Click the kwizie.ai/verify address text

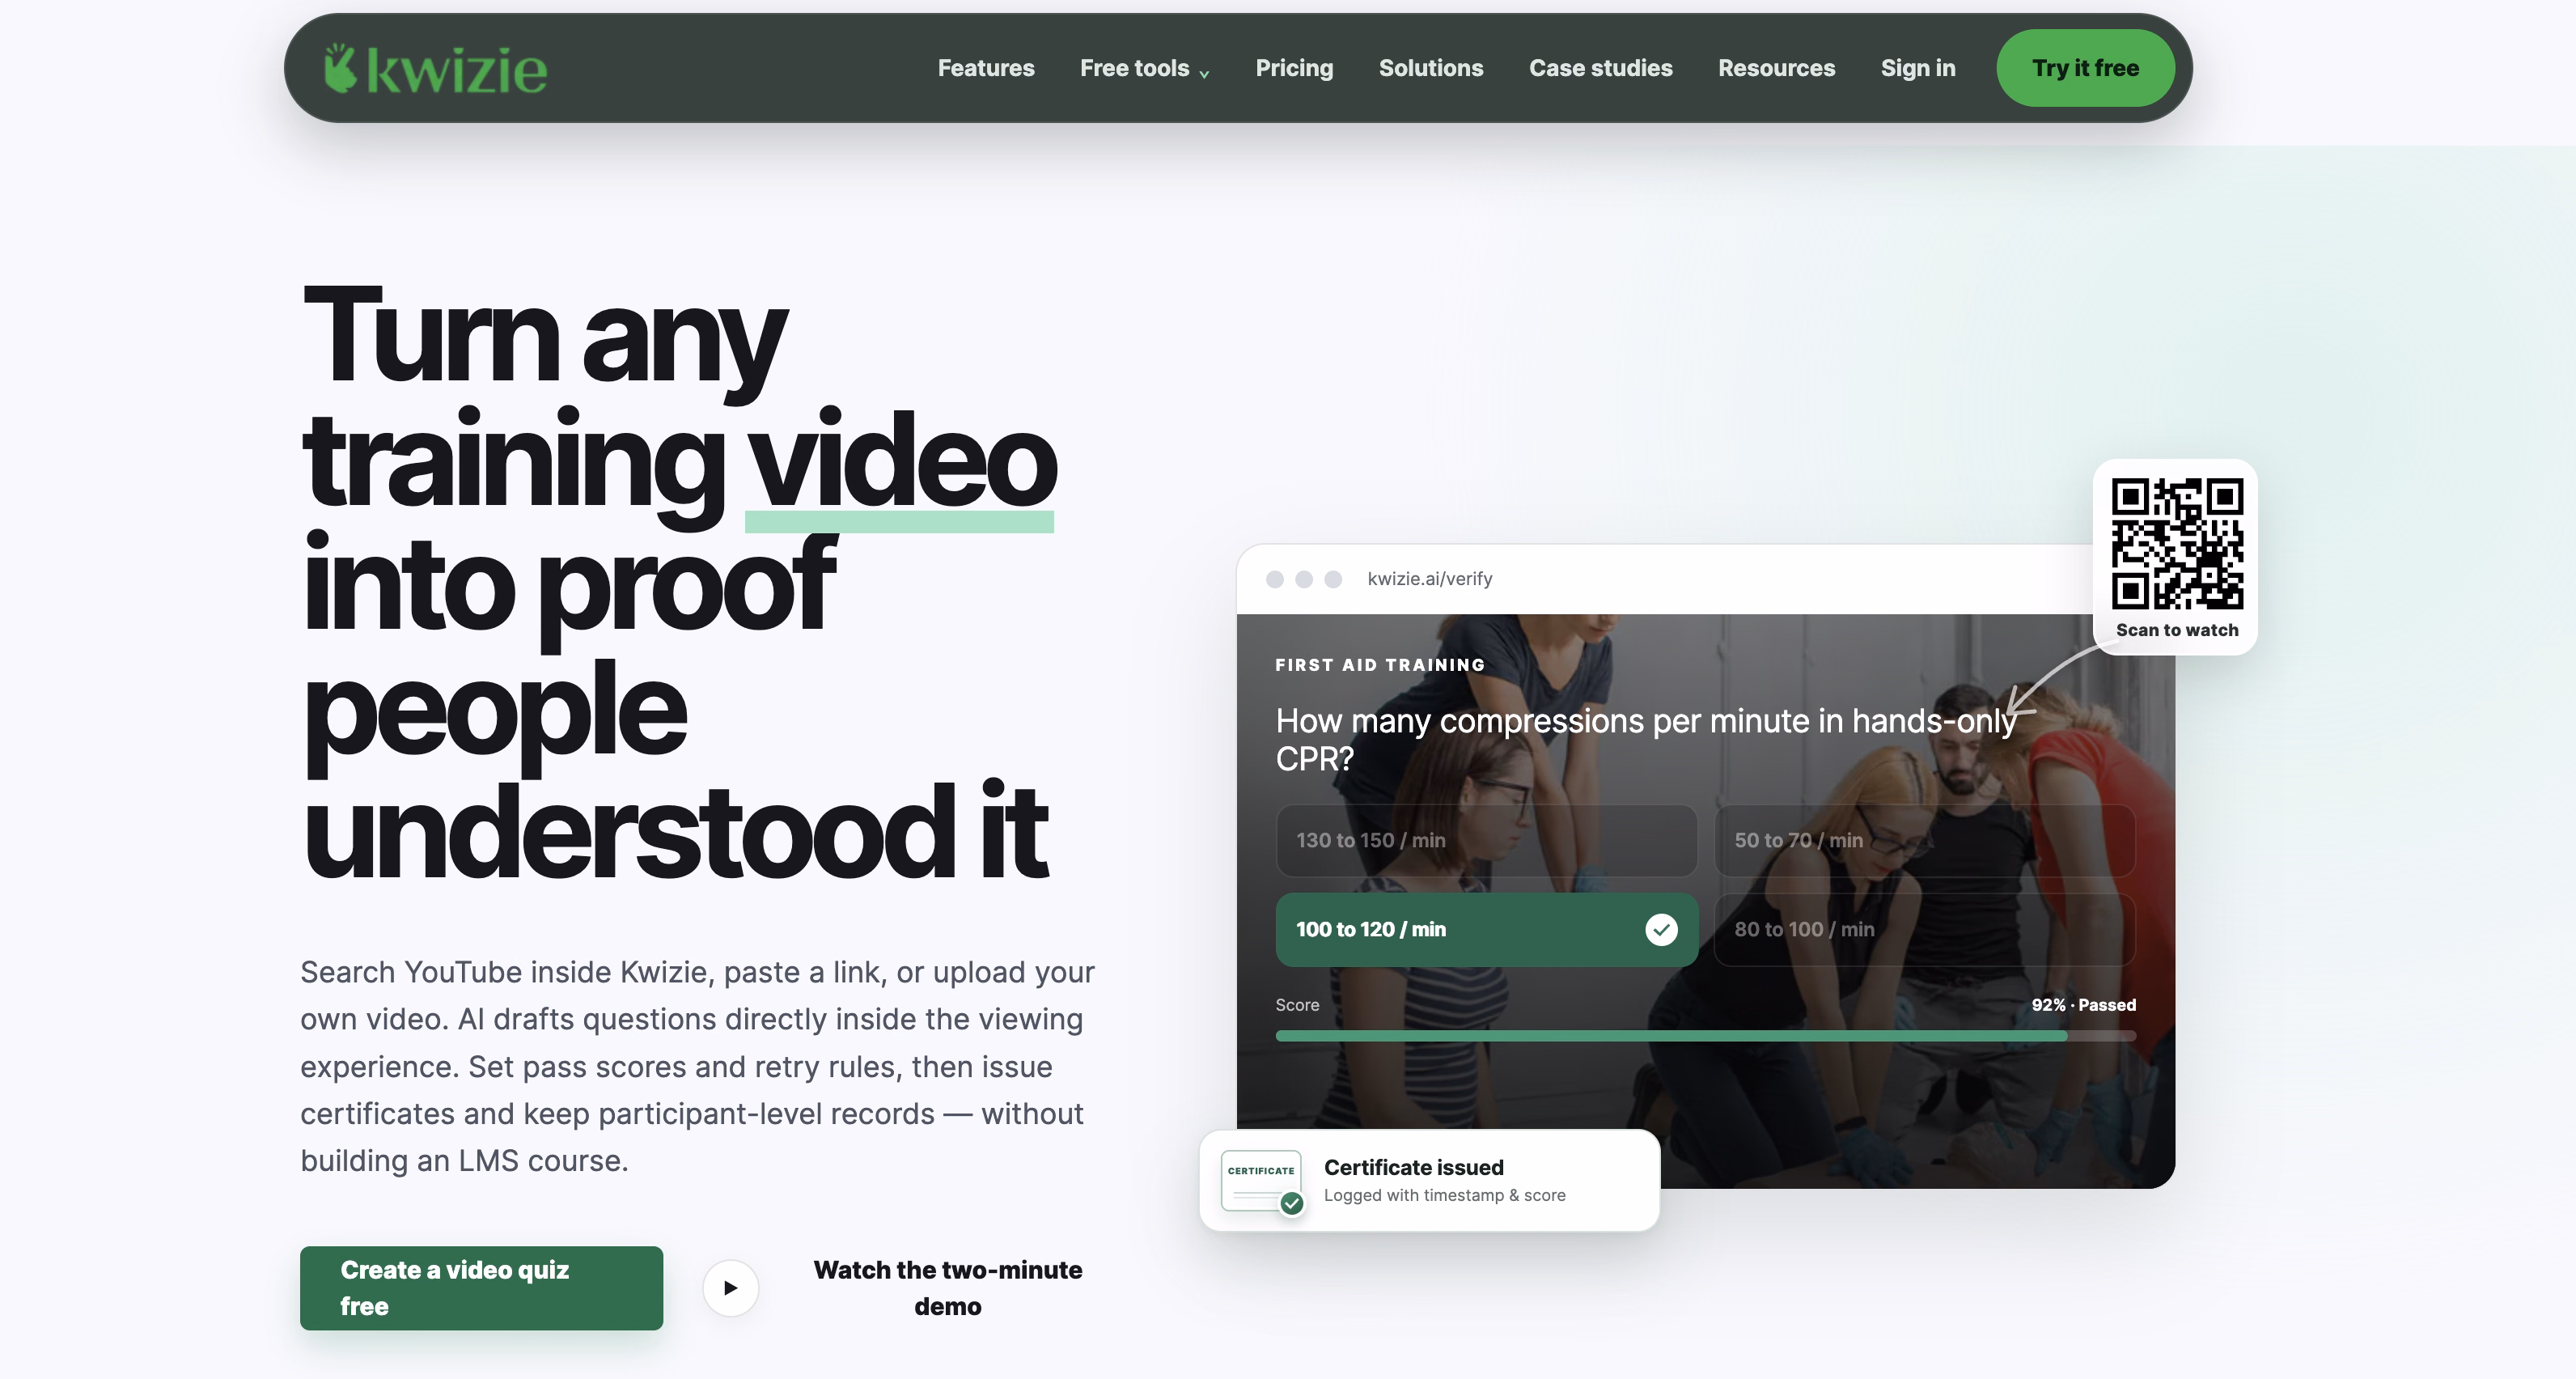[x=1429, y=579]
